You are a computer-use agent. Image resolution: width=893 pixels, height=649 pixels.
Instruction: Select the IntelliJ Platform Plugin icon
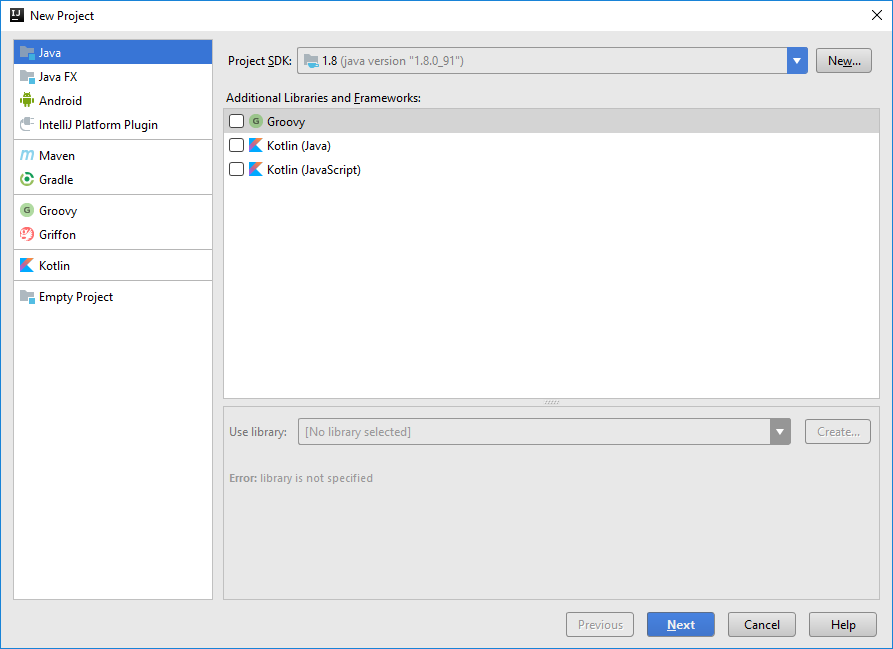(x=27, y=125)
